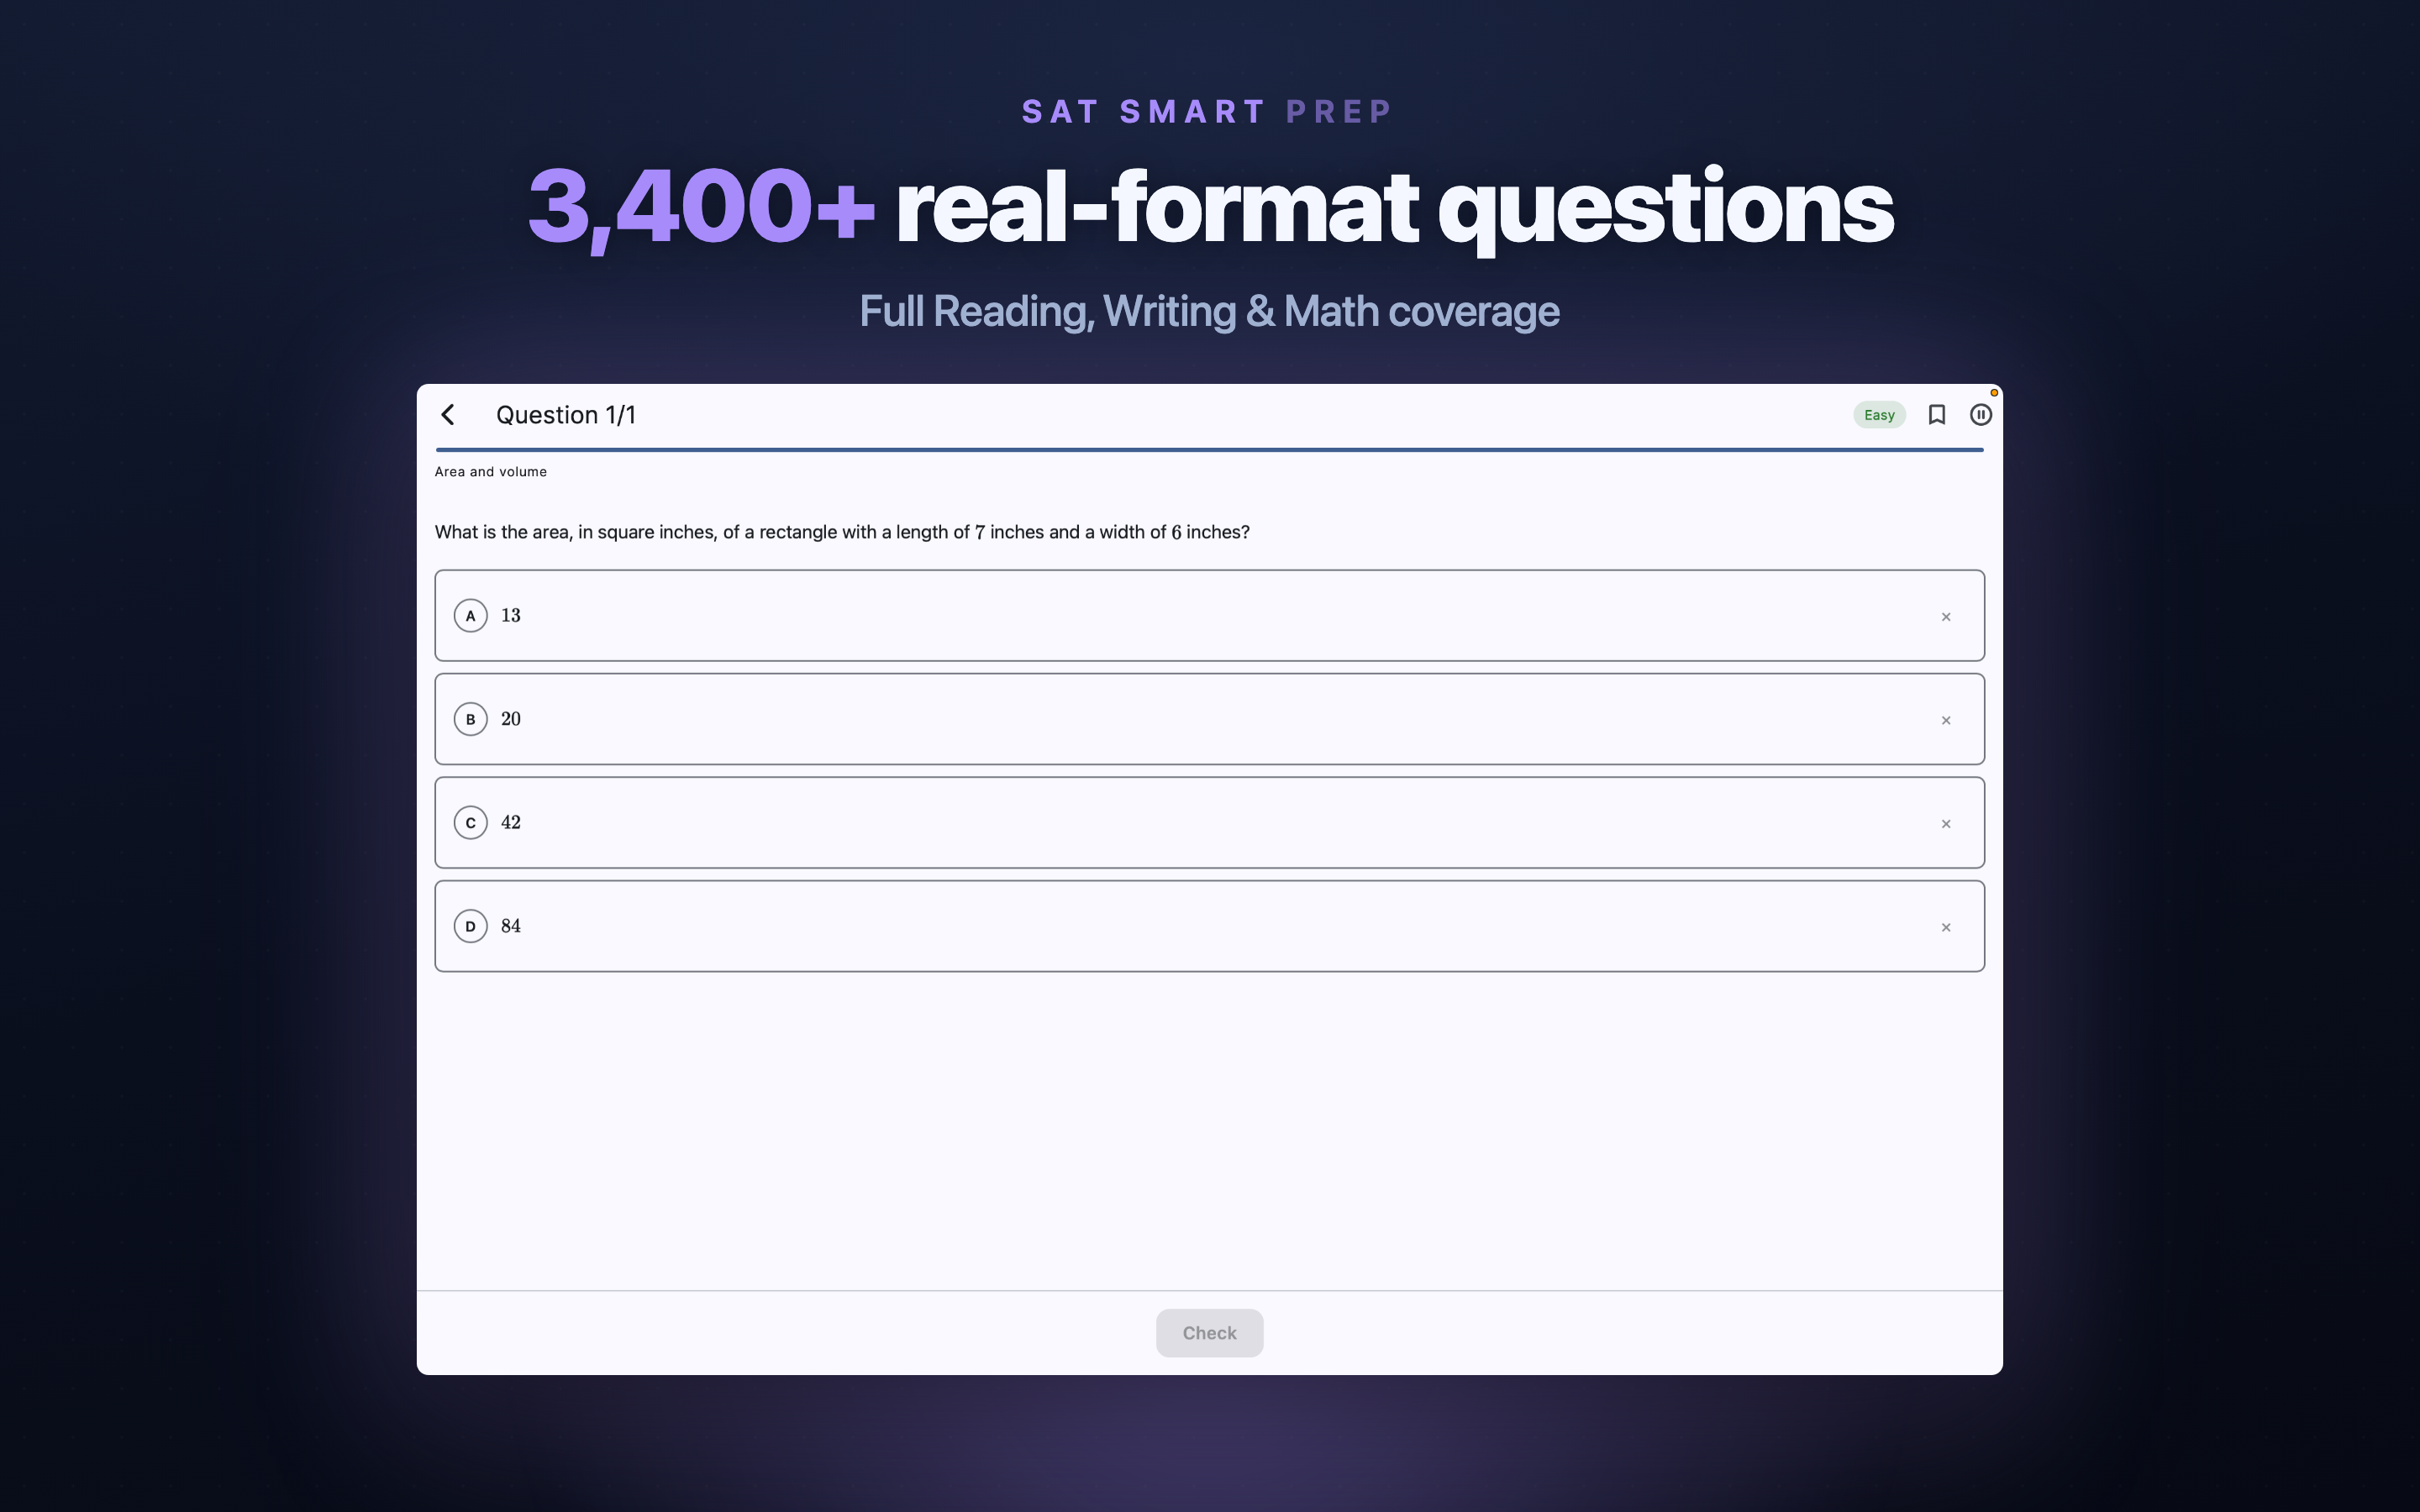Click the Check button
This screenshot has width=2420, height=1512.
[x=1209, y=1333]
